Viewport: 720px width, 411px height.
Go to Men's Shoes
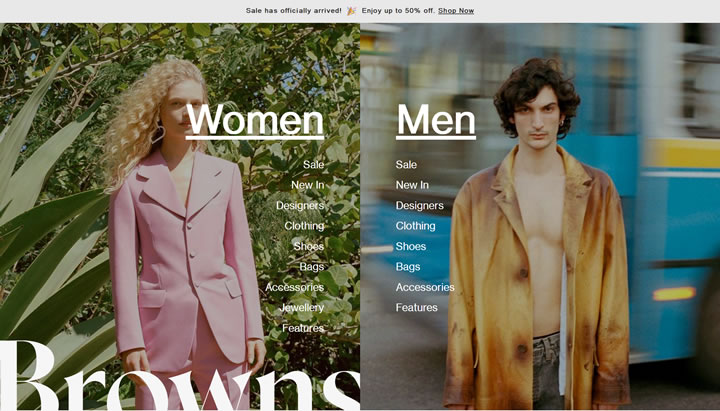tap(410, 246)
